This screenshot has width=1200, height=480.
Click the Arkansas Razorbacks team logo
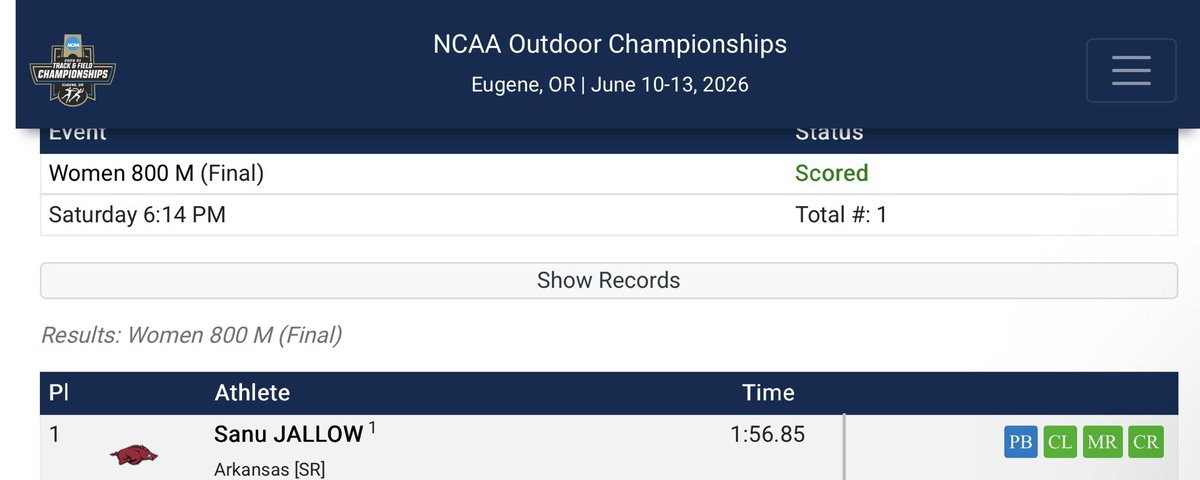click(133, 455)
